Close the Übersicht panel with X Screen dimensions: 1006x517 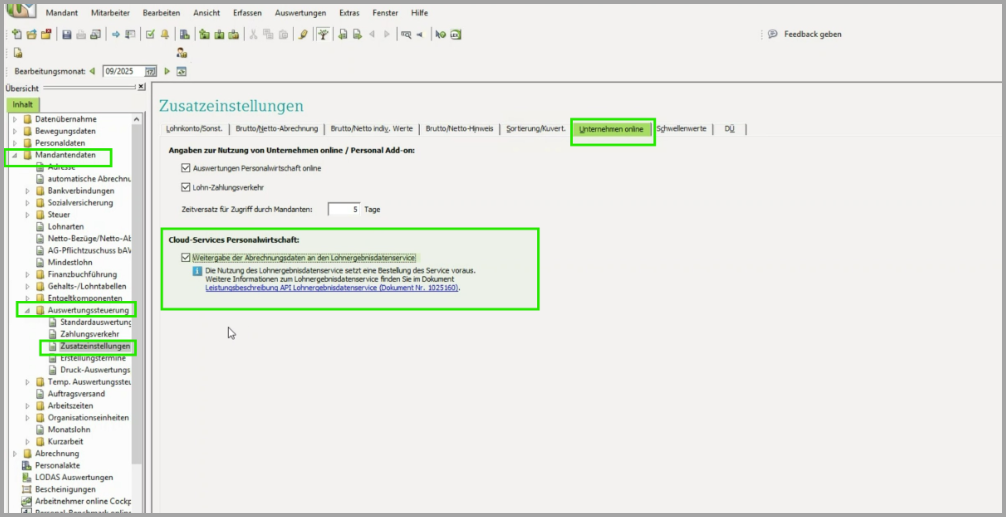coord(141,87)
